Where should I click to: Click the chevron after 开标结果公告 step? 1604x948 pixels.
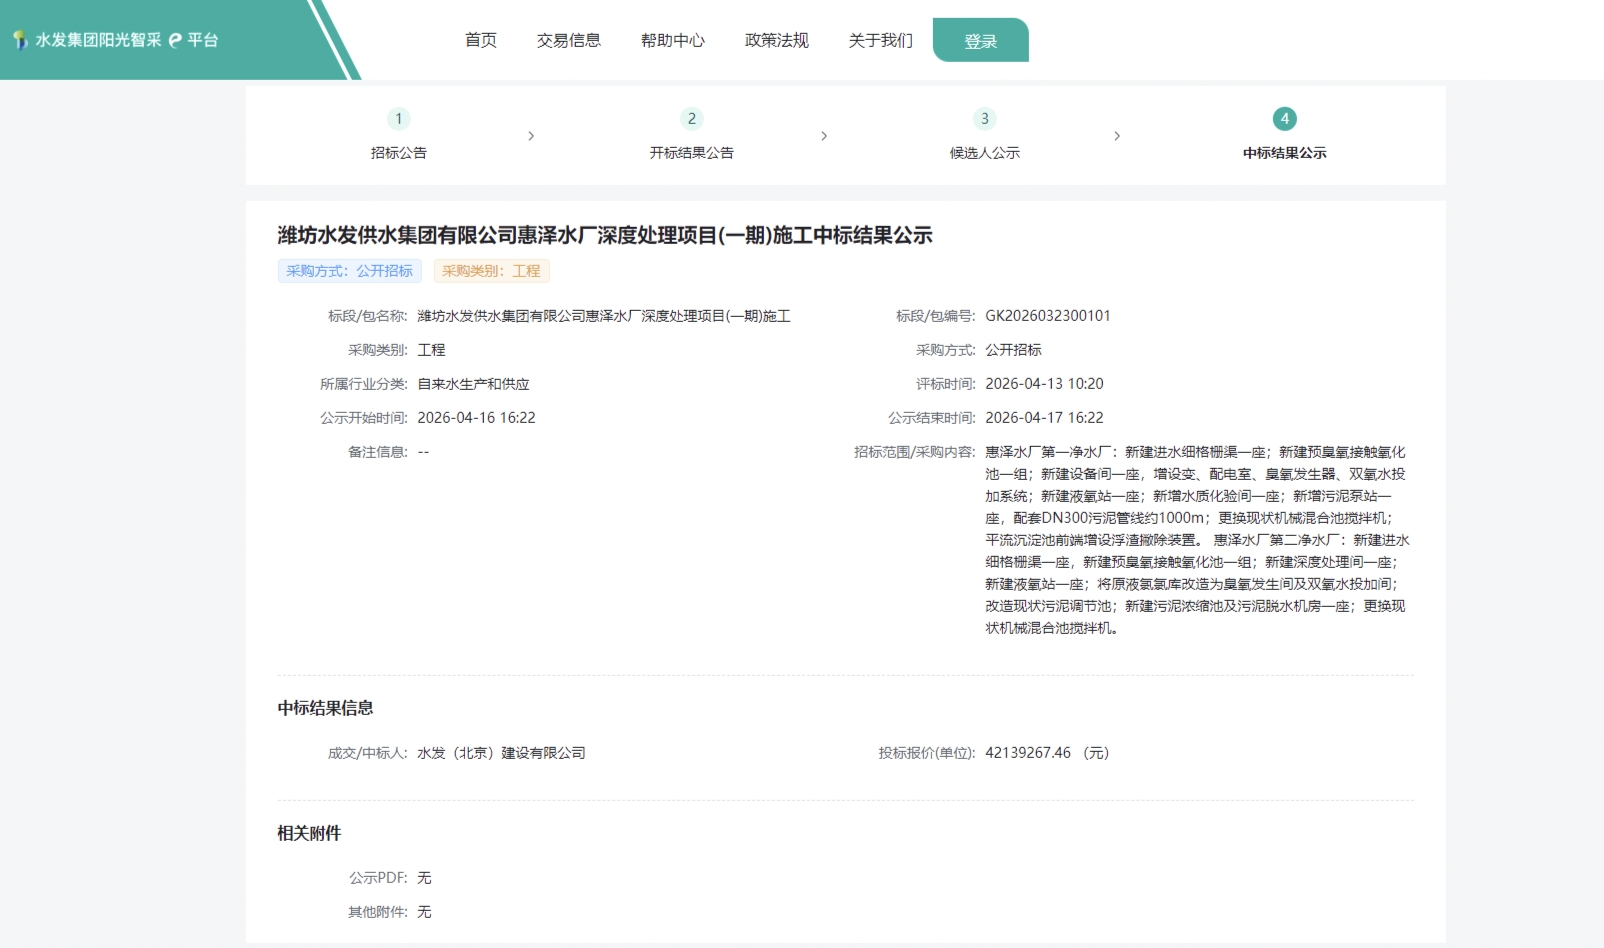tap(824, 136)
